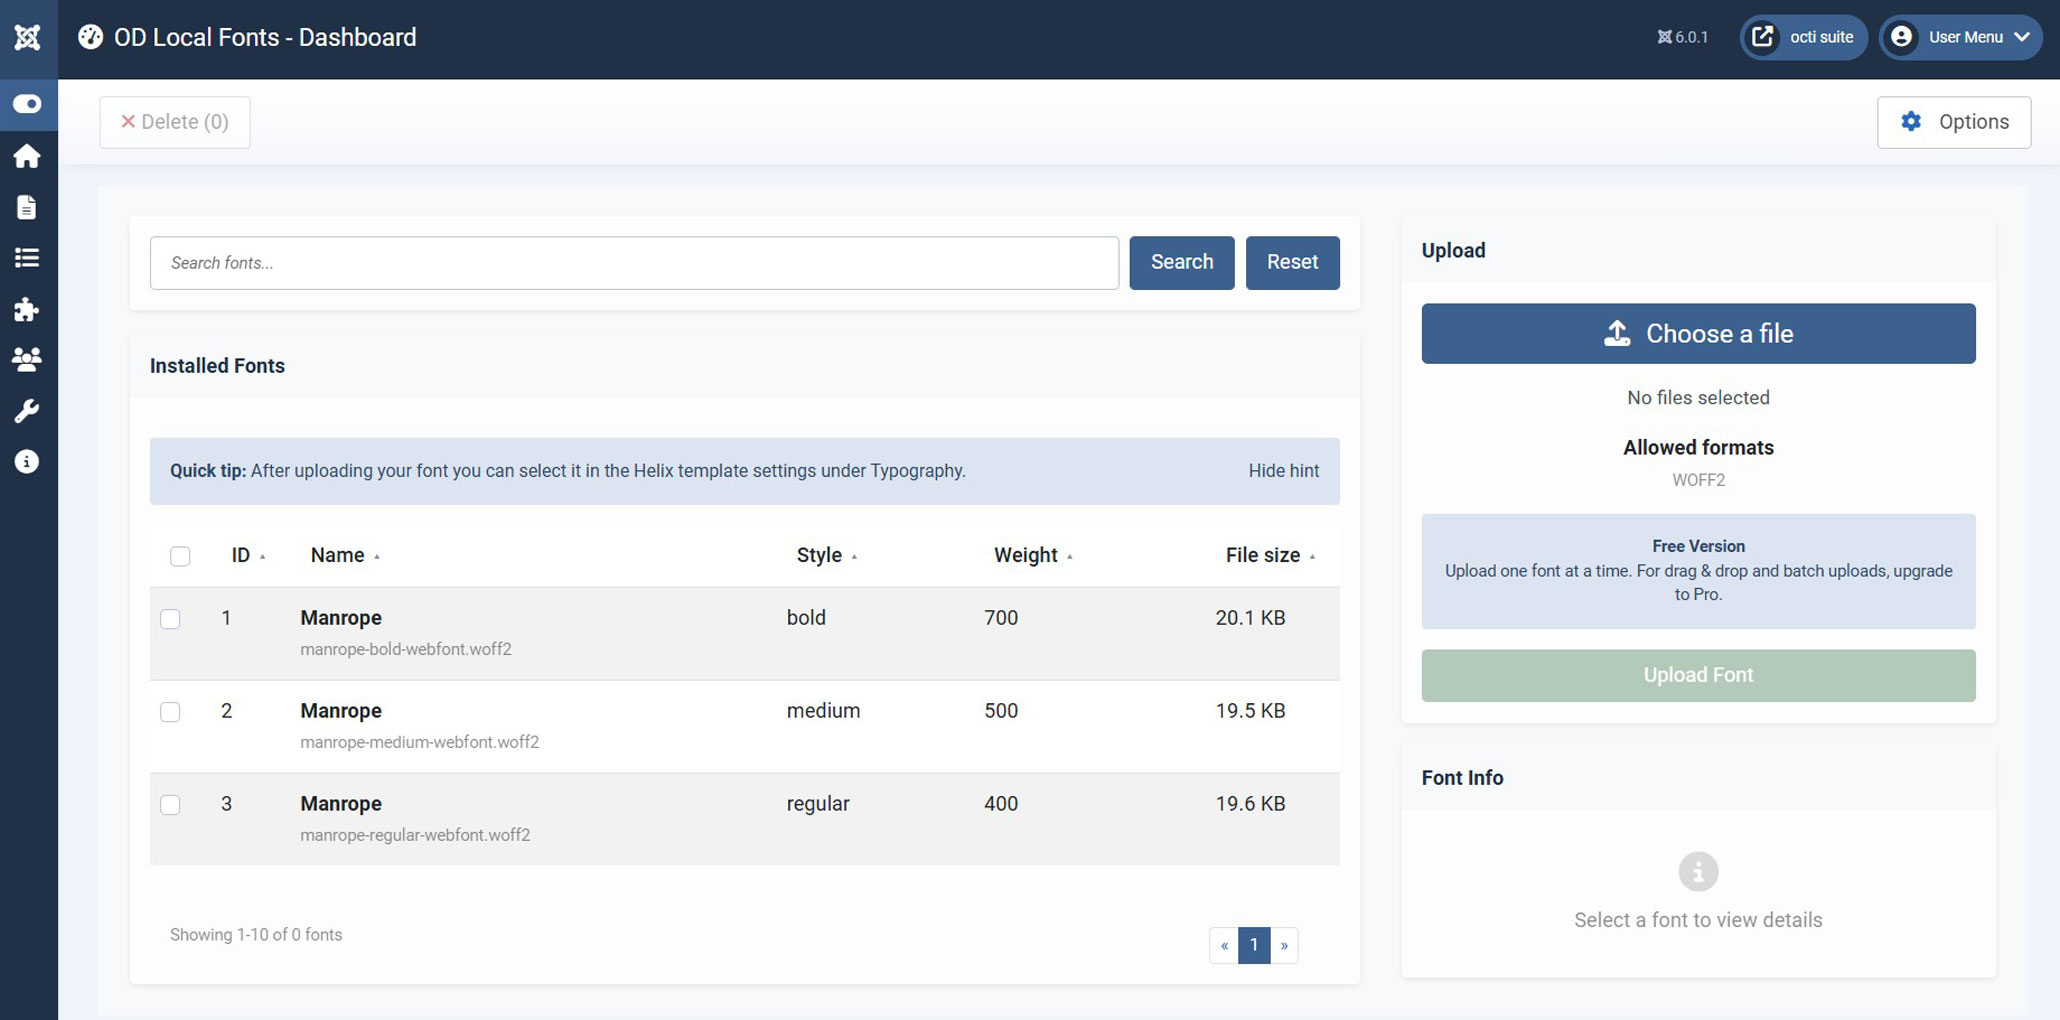Click the Joomla logo icon
The height and width of the screenshot is (1020, 2060).
click(x=27, y=38)
